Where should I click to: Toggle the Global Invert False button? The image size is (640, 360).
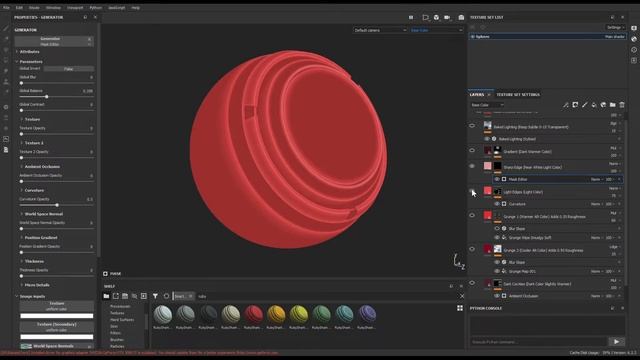pyautogui.click(x=69, y=69)
